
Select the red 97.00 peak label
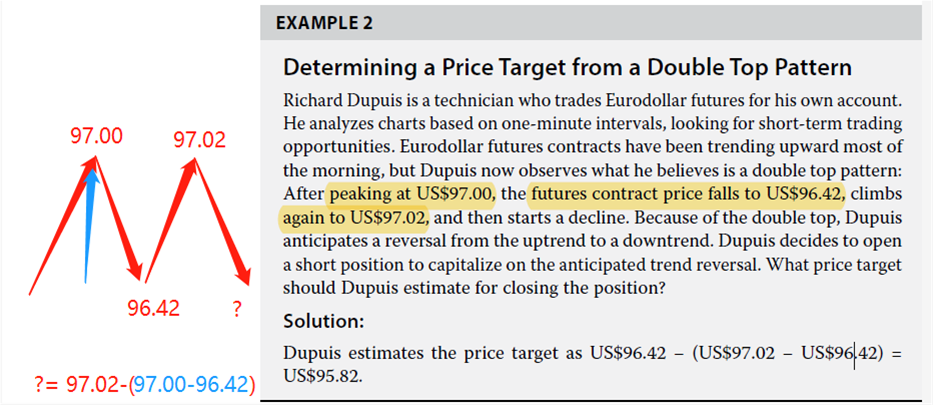[x=96, y=135]
